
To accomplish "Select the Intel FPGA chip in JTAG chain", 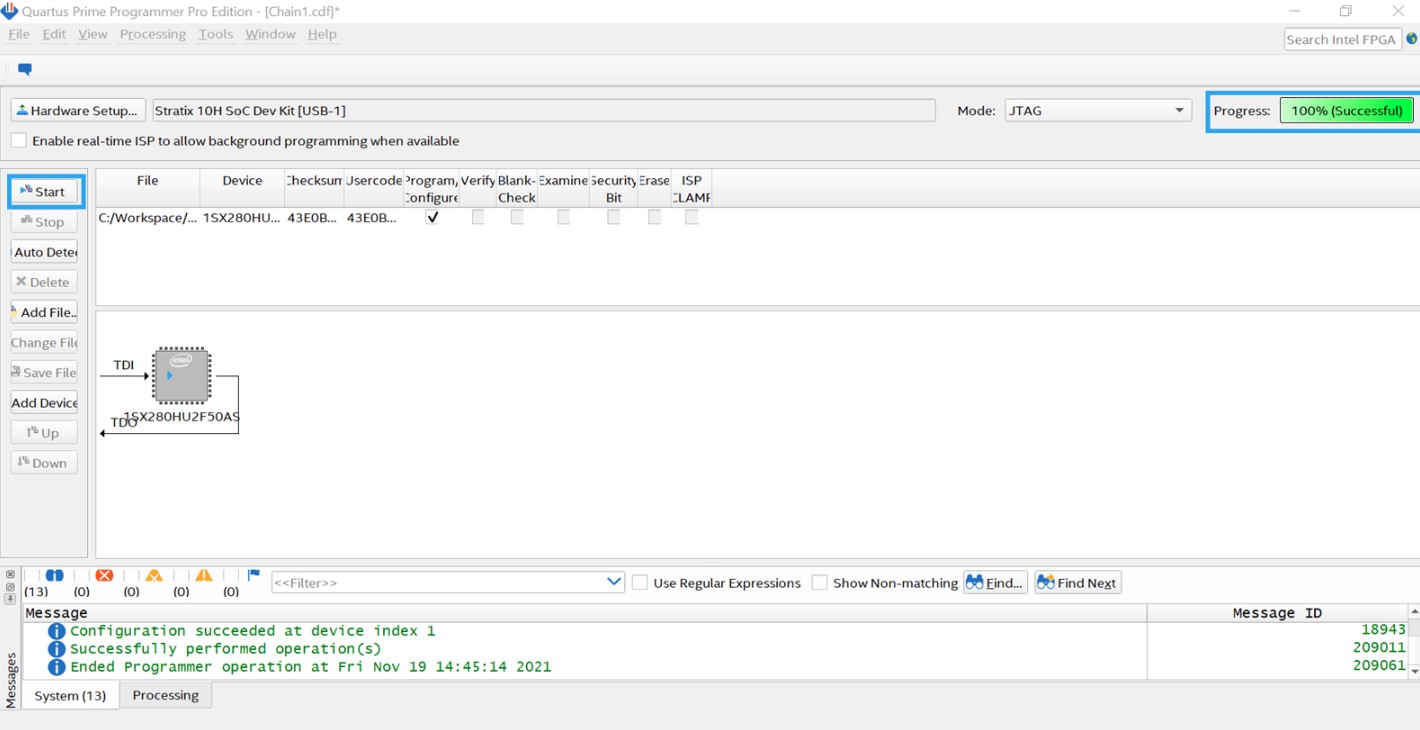I will pyautogui.click(x=181, y=375).
